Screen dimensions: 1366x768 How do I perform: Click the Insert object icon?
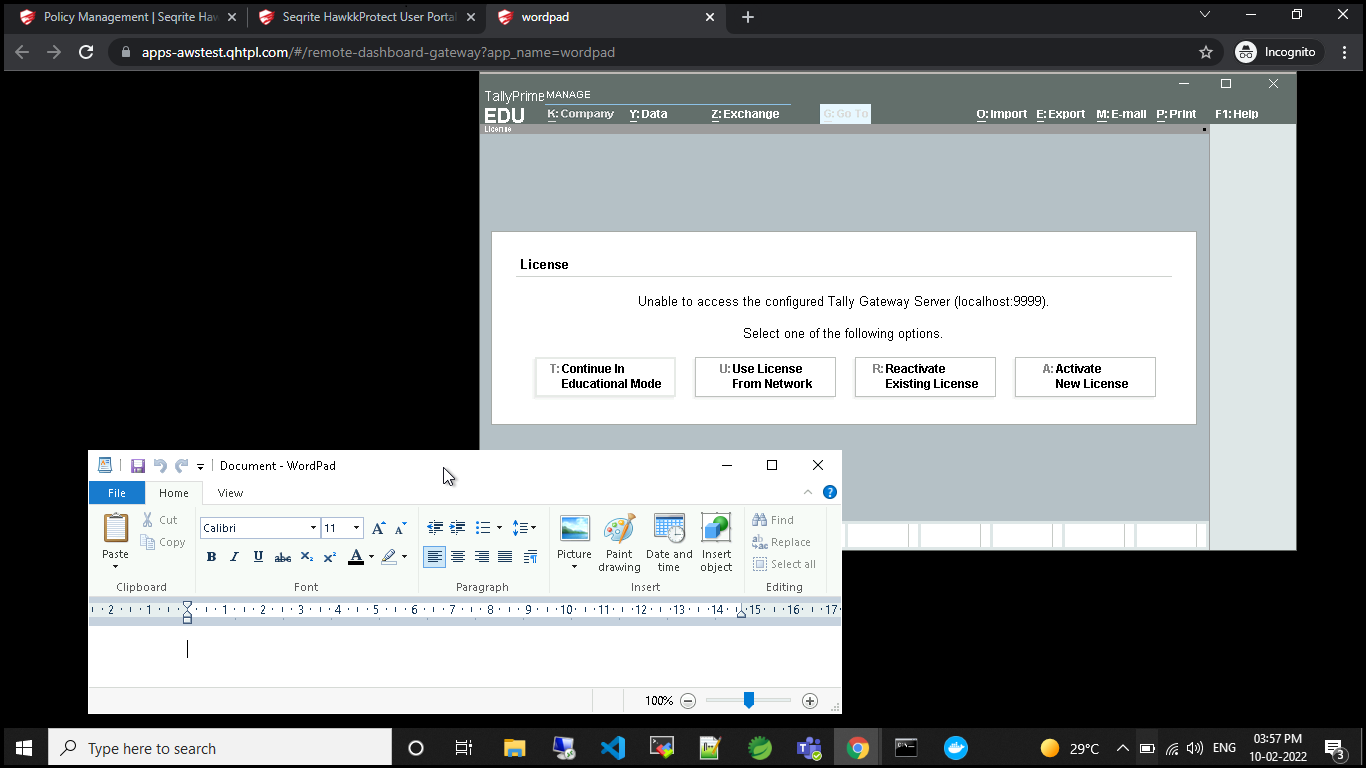coord(716,542)
